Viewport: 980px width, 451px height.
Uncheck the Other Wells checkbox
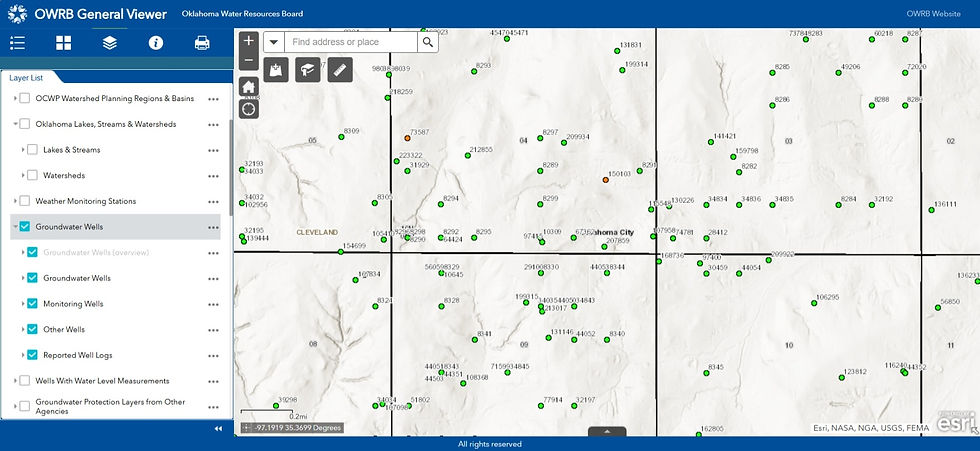point(32,329)
